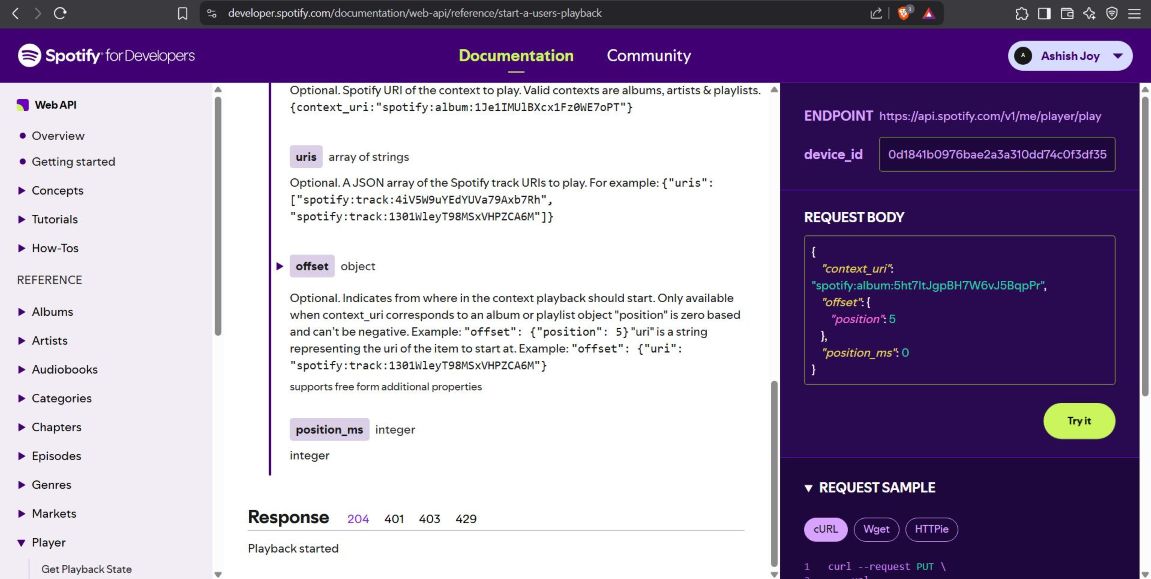Viewport: 1151px width, 579px height.
Task: Expand the Genres reference section
Action: 22,485
